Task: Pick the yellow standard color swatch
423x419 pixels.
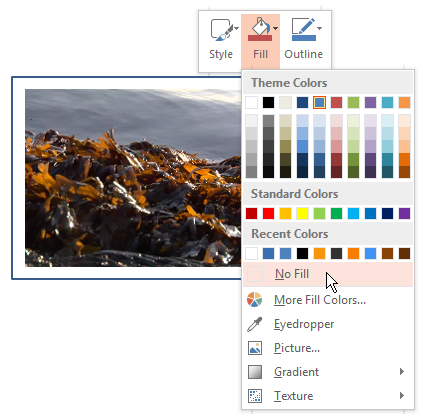Action: click(302, 213)
